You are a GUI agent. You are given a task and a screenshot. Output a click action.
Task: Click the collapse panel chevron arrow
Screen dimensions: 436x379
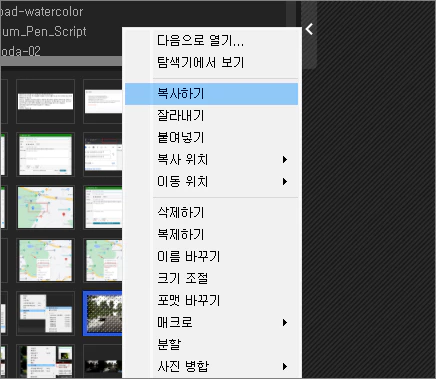click(309, 29)
